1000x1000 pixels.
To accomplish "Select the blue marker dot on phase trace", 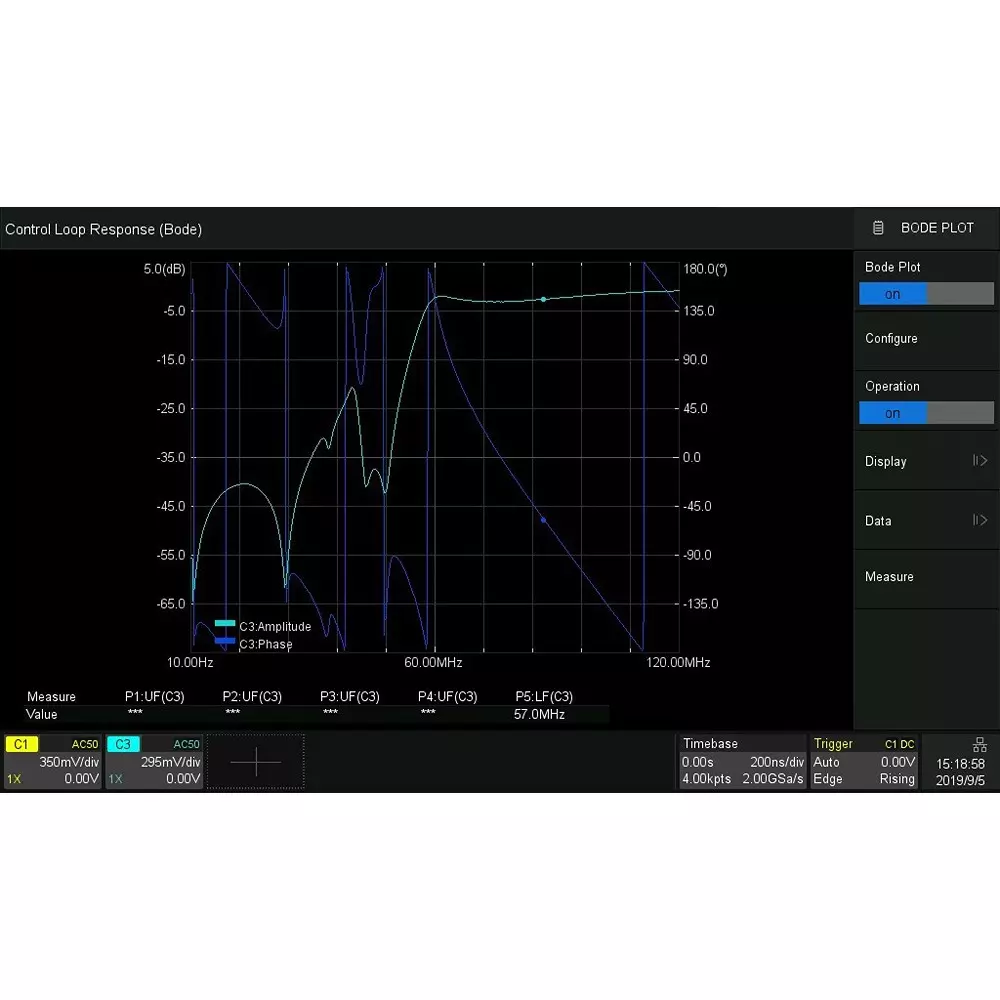I will pos(543,520).
